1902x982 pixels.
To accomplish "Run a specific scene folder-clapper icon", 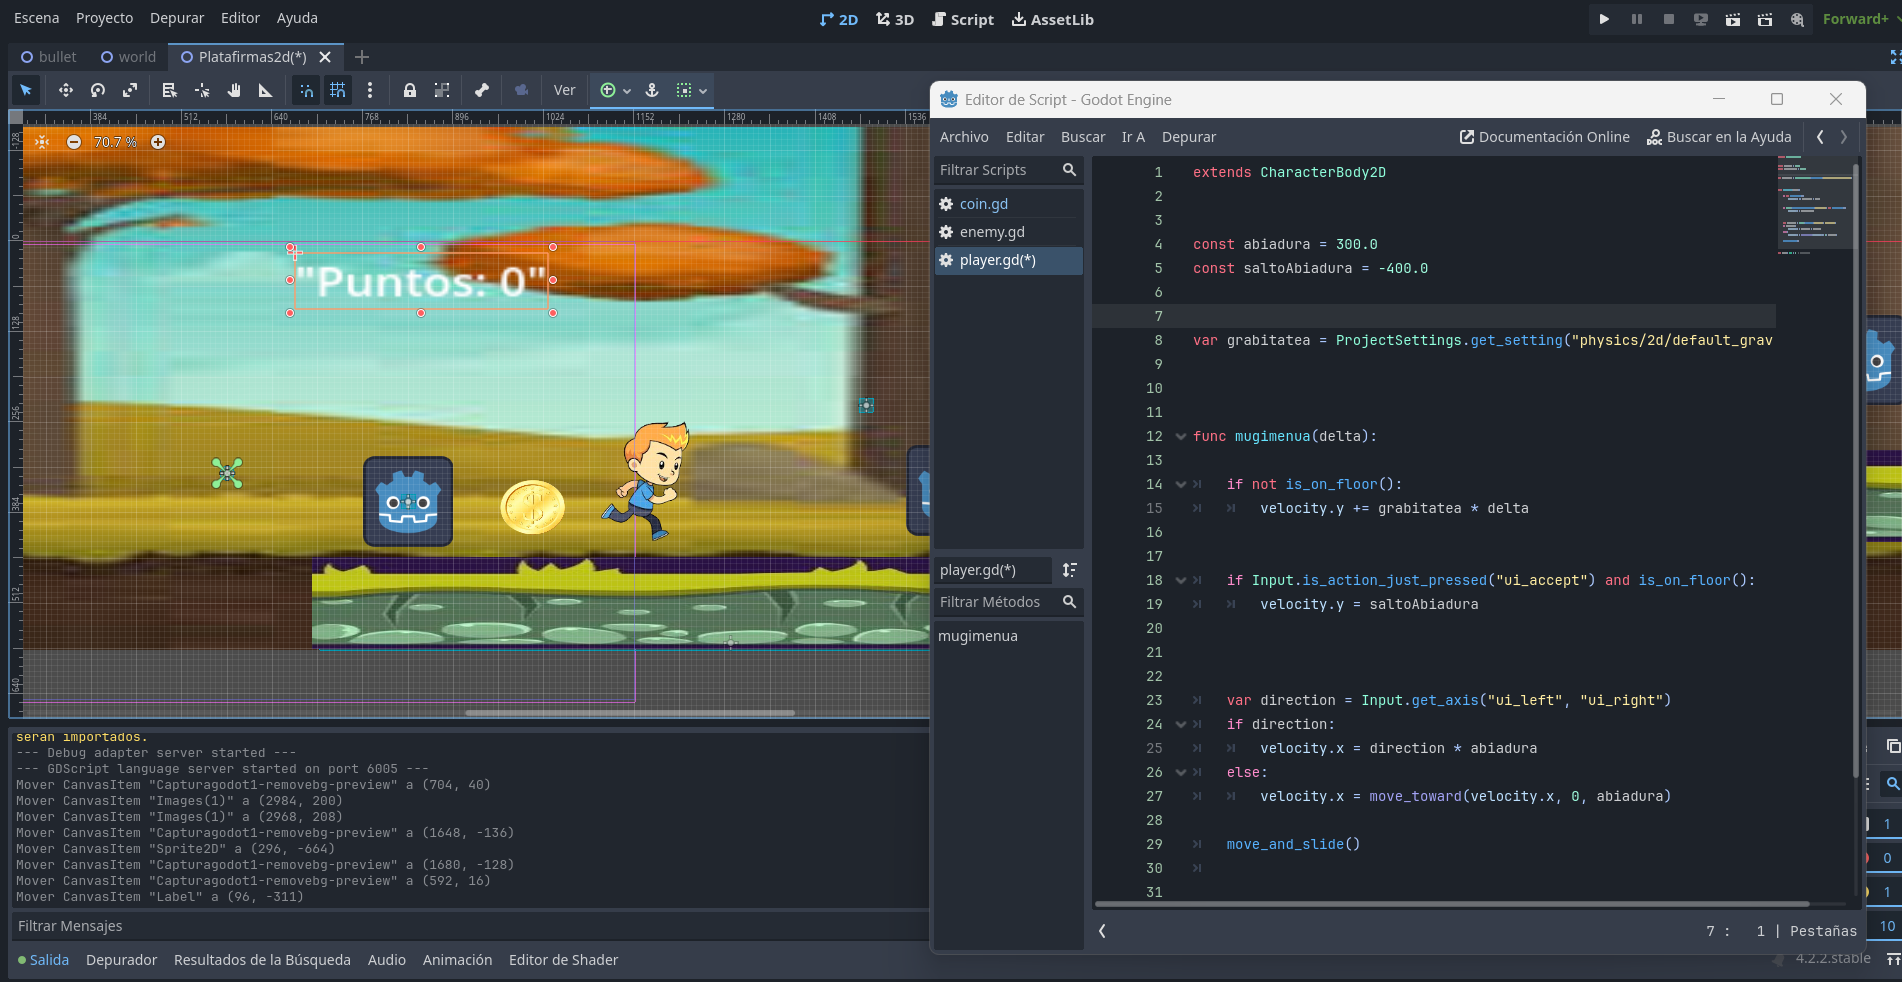I will 1765,19.
